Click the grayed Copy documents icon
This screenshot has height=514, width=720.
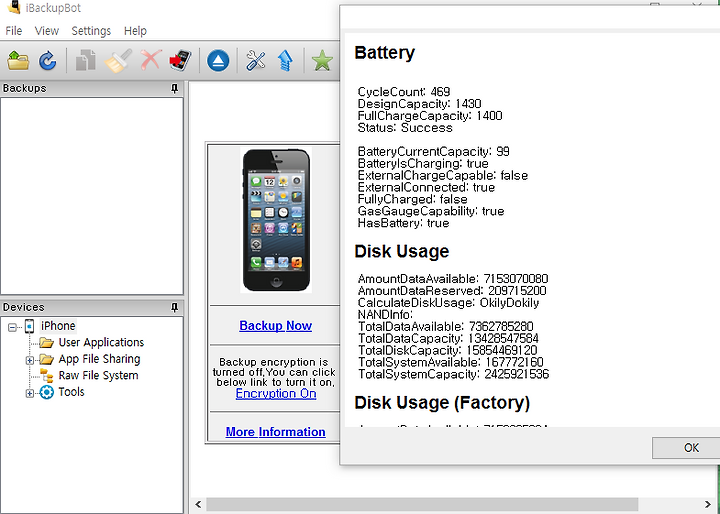pyautogui.click(x=85, y=60)
